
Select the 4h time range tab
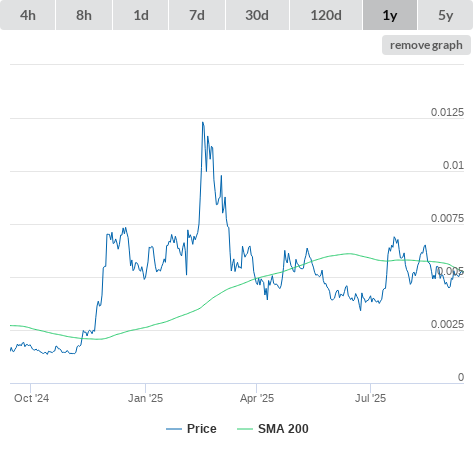(28, 15)
